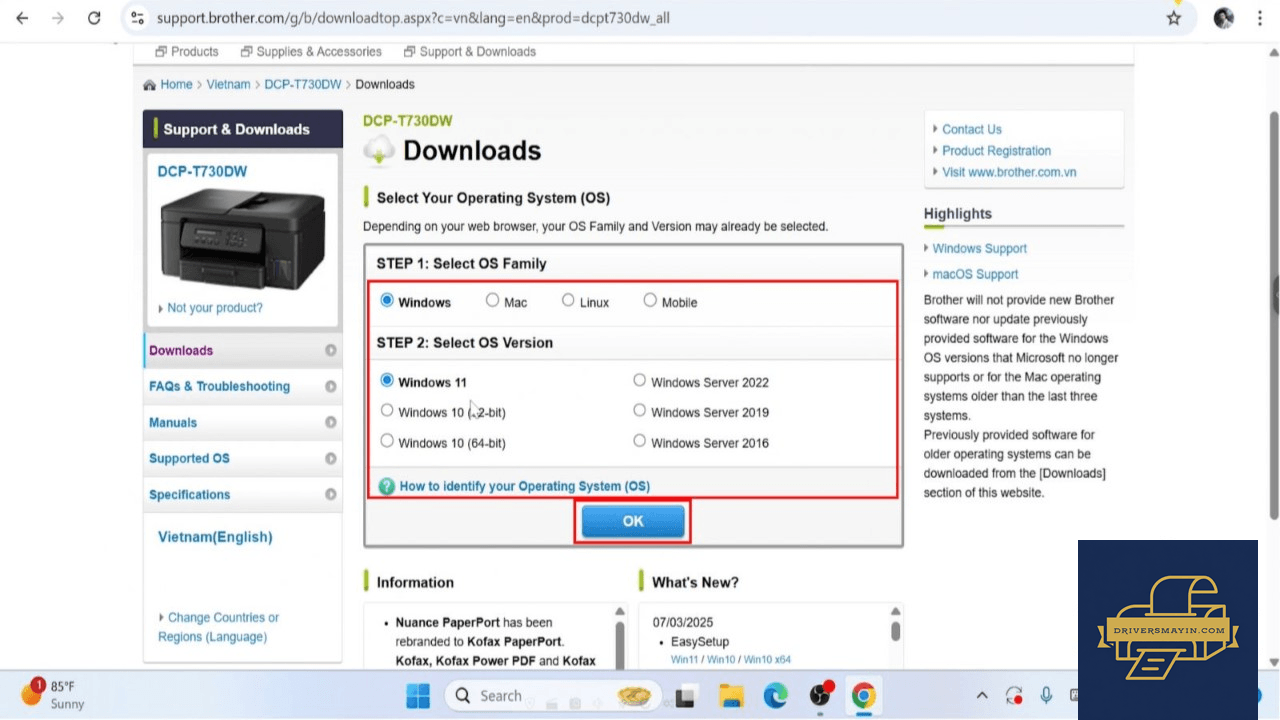Click the Win11 link under EasySetup

(685, 660)
